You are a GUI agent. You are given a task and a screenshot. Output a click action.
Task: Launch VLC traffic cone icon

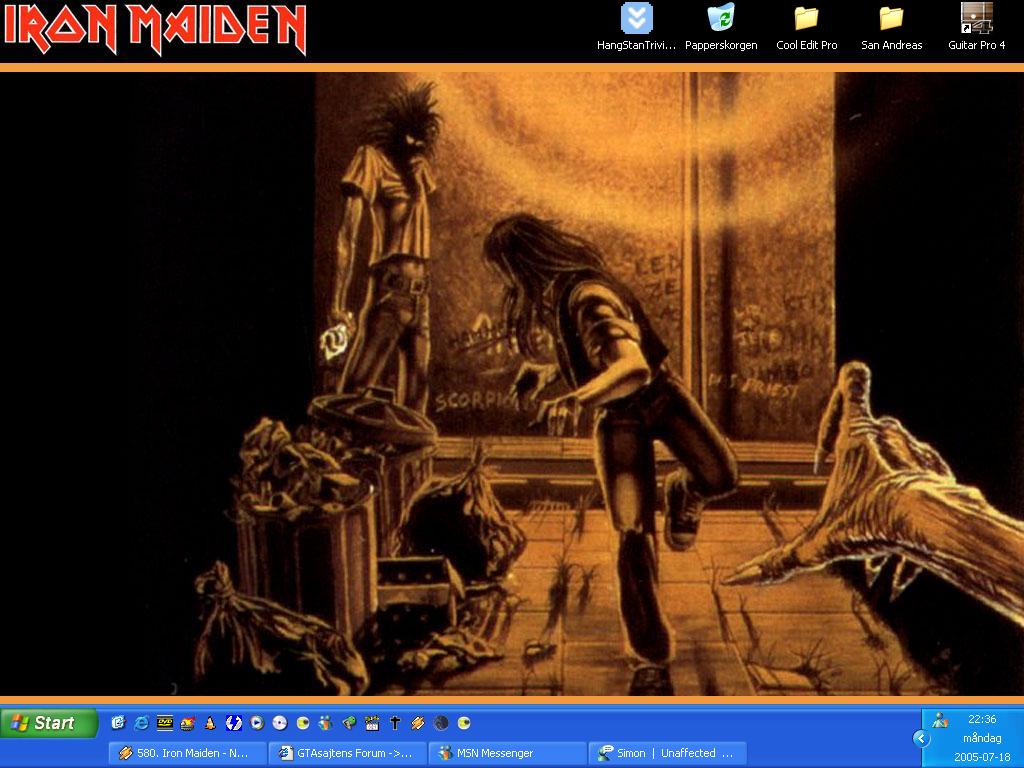tap(210, 723)
